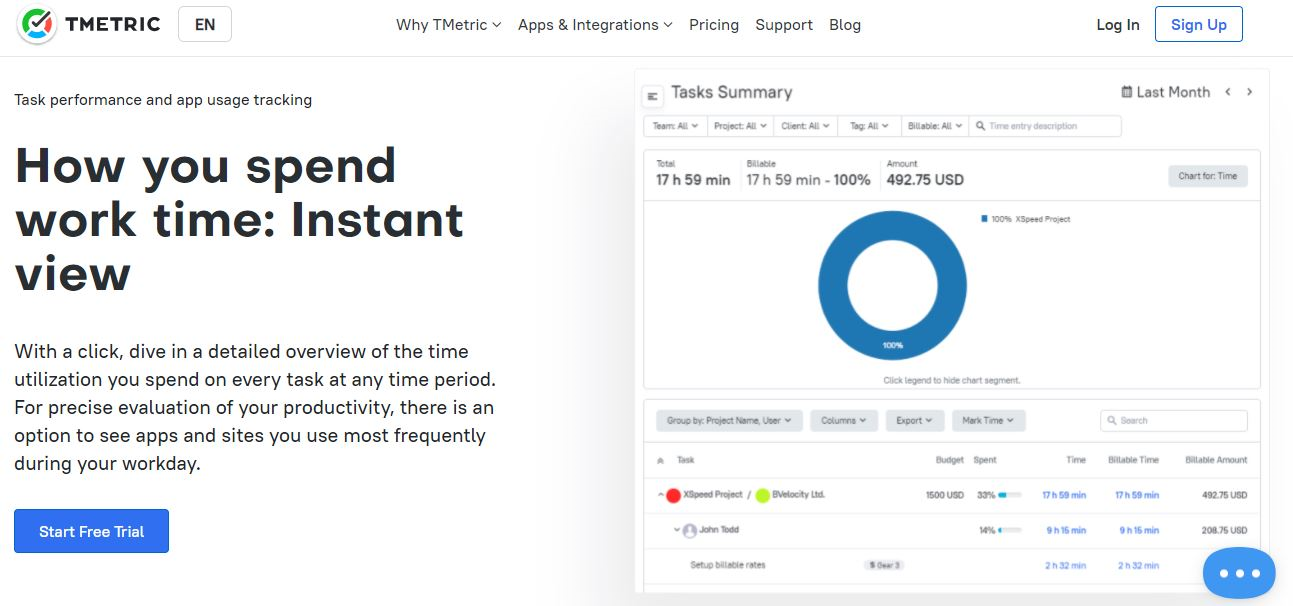Click the table Search field
The image size is (1293, 606).
(1174, 421)
